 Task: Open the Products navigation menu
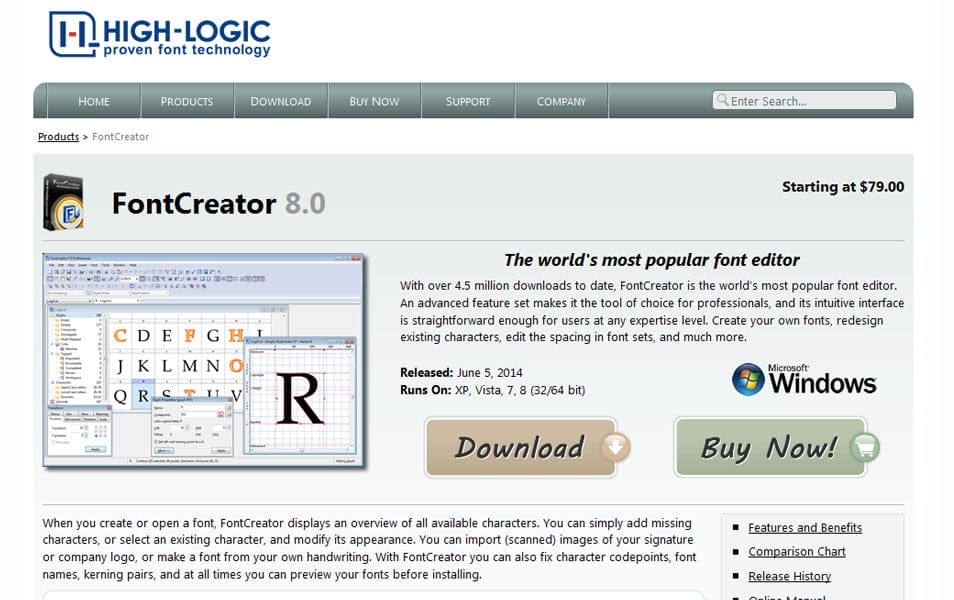[186, 101]
